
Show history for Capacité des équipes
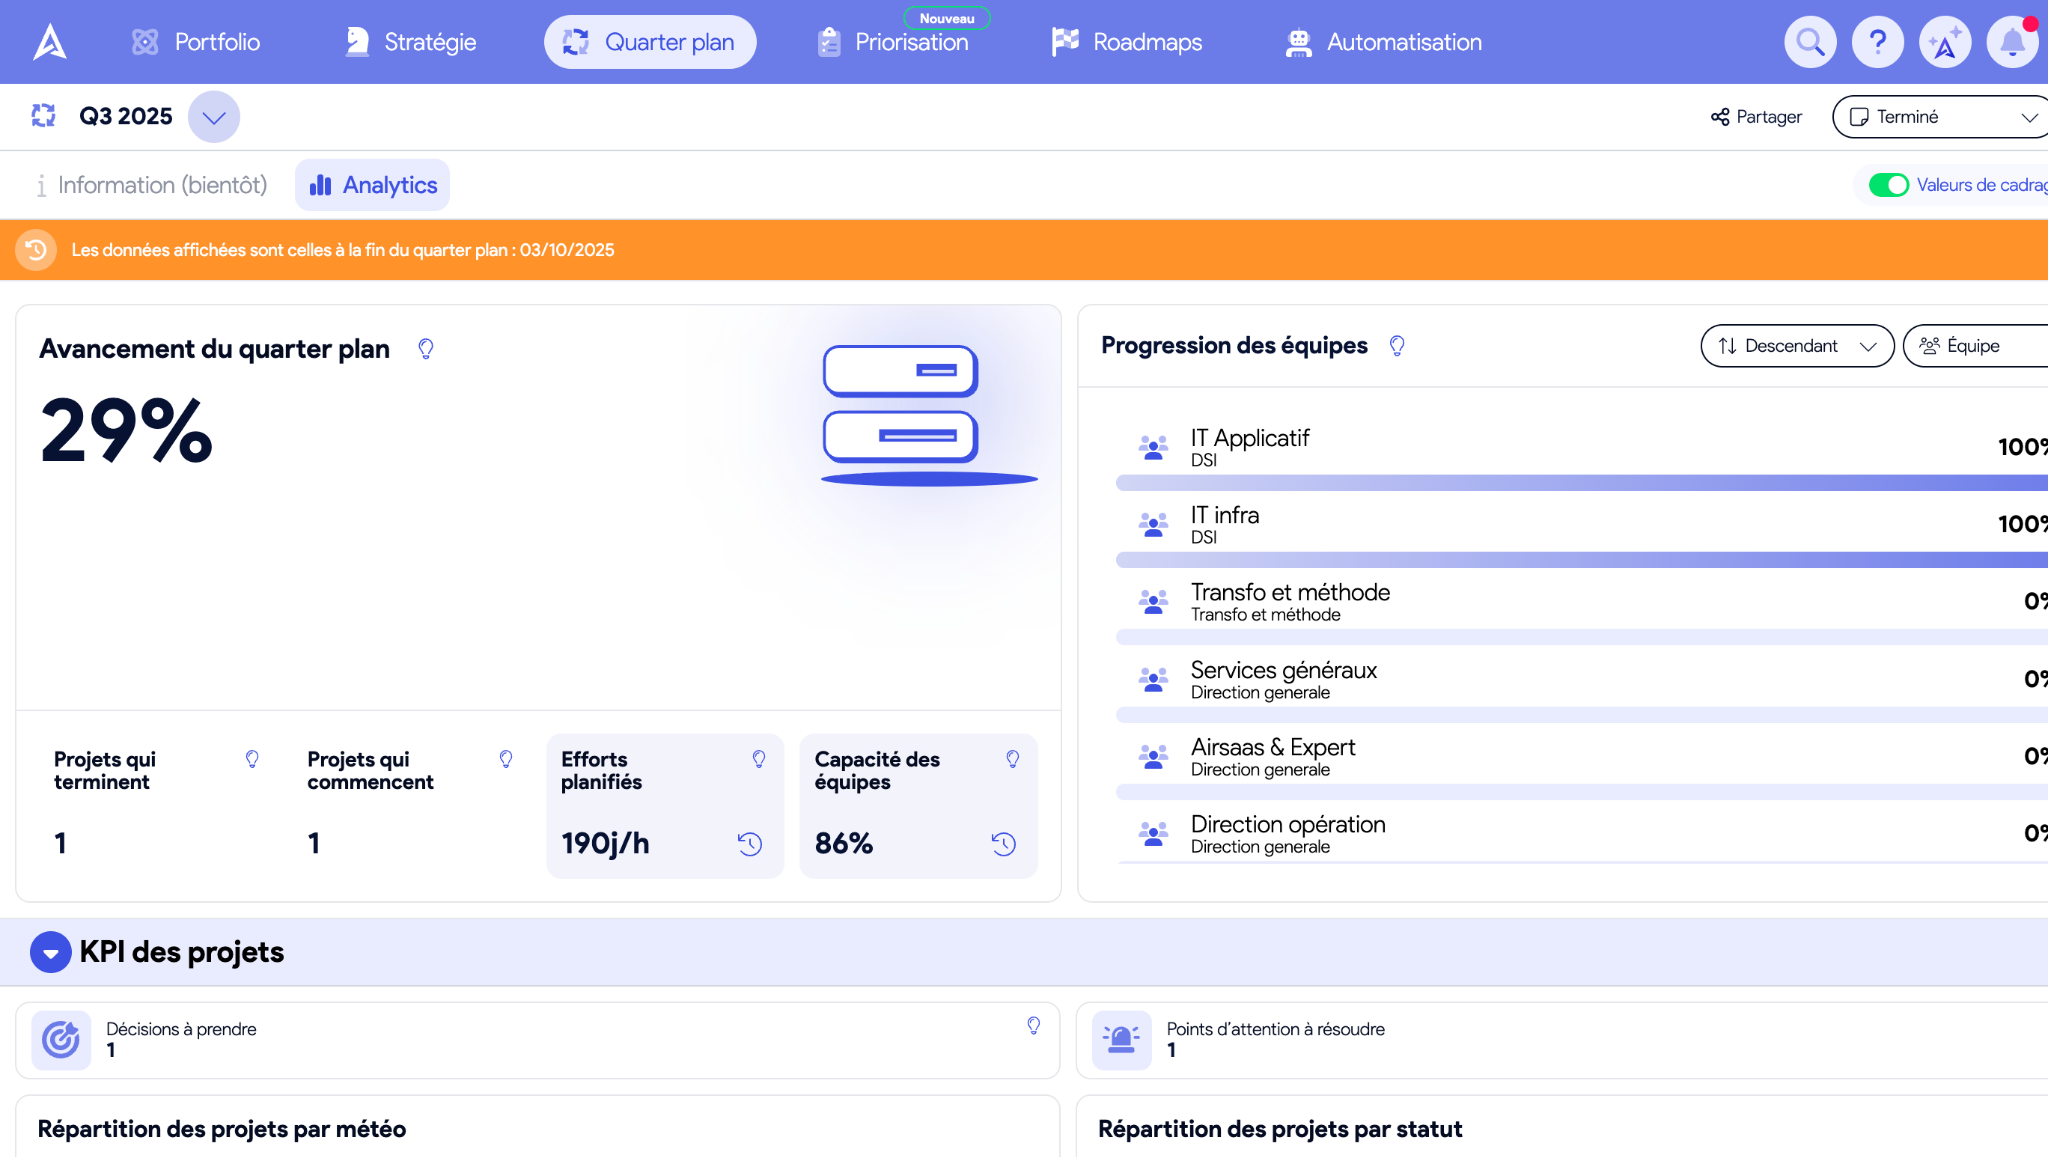1003,844
